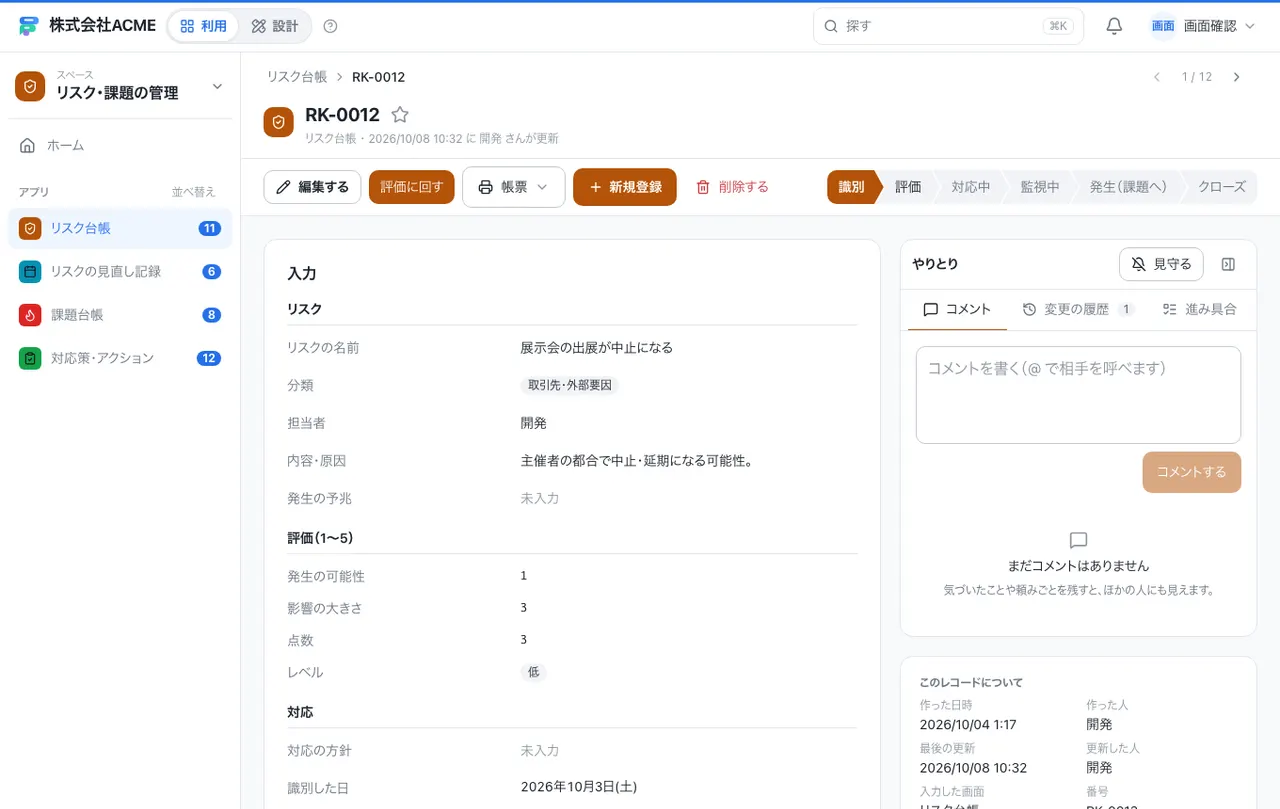Open the 進み具合 tab
Image resolution: width=1280 pixels, height=809 pixels.
1200,309
